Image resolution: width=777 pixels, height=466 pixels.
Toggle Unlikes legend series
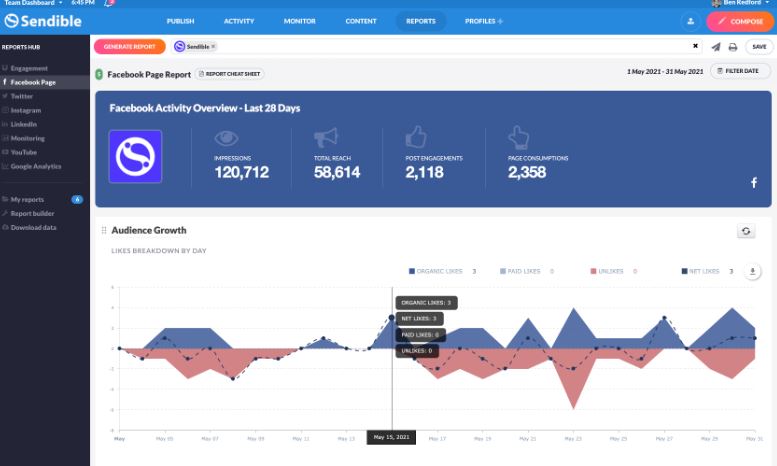click(607, 271)
